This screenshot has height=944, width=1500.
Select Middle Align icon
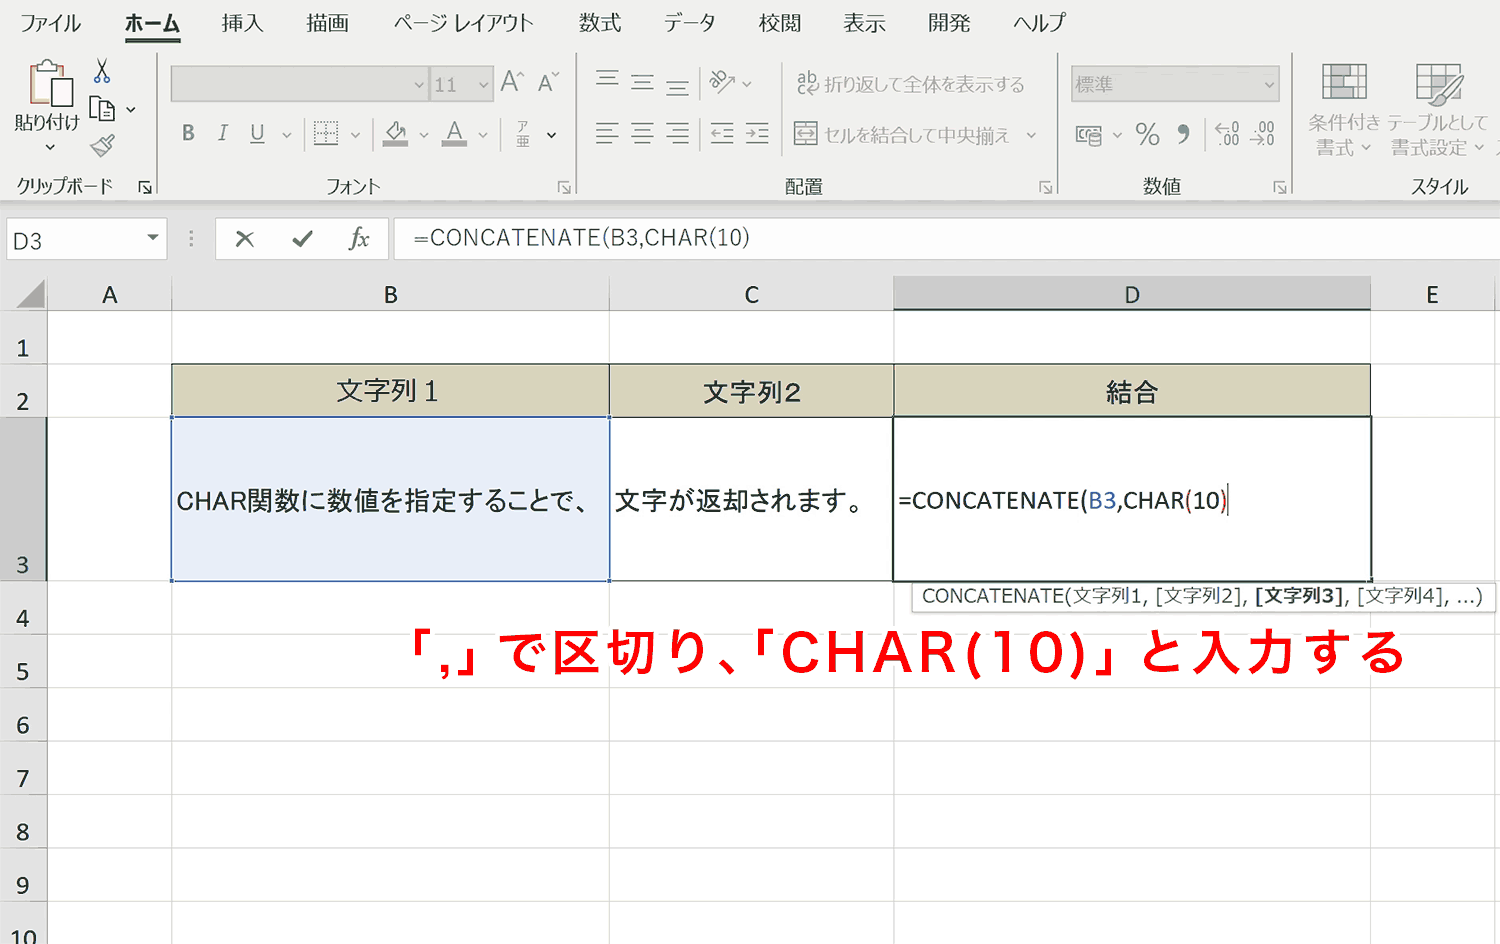[642, 83]
